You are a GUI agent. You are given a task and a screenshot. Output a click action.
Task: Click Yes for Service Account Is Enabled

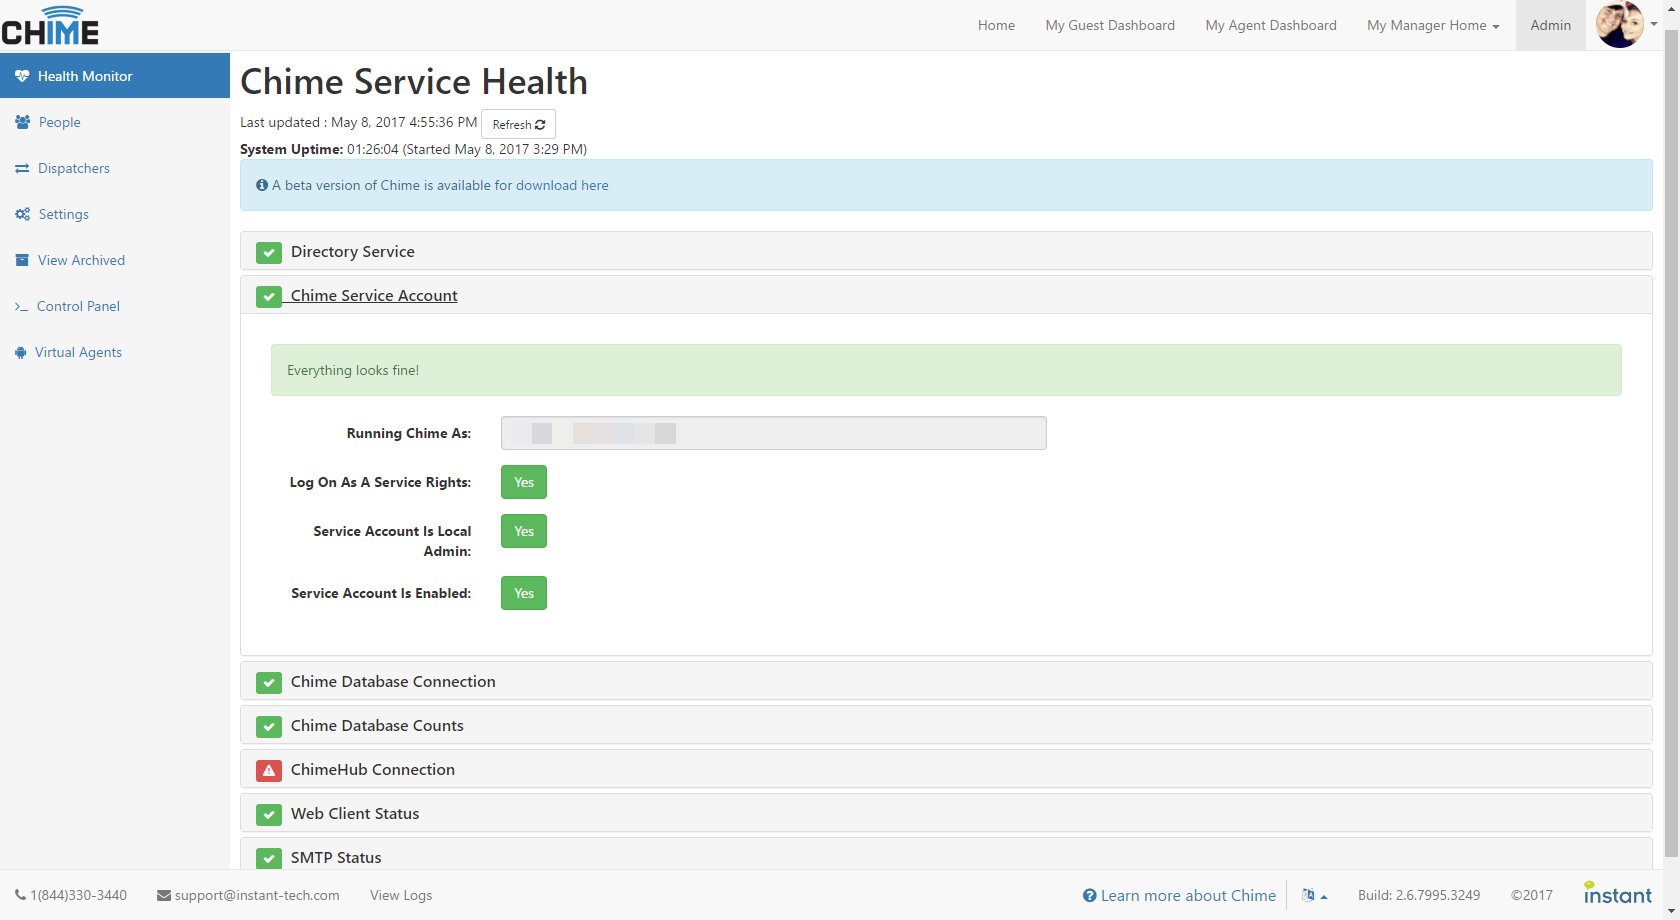(x=524, y=593)
